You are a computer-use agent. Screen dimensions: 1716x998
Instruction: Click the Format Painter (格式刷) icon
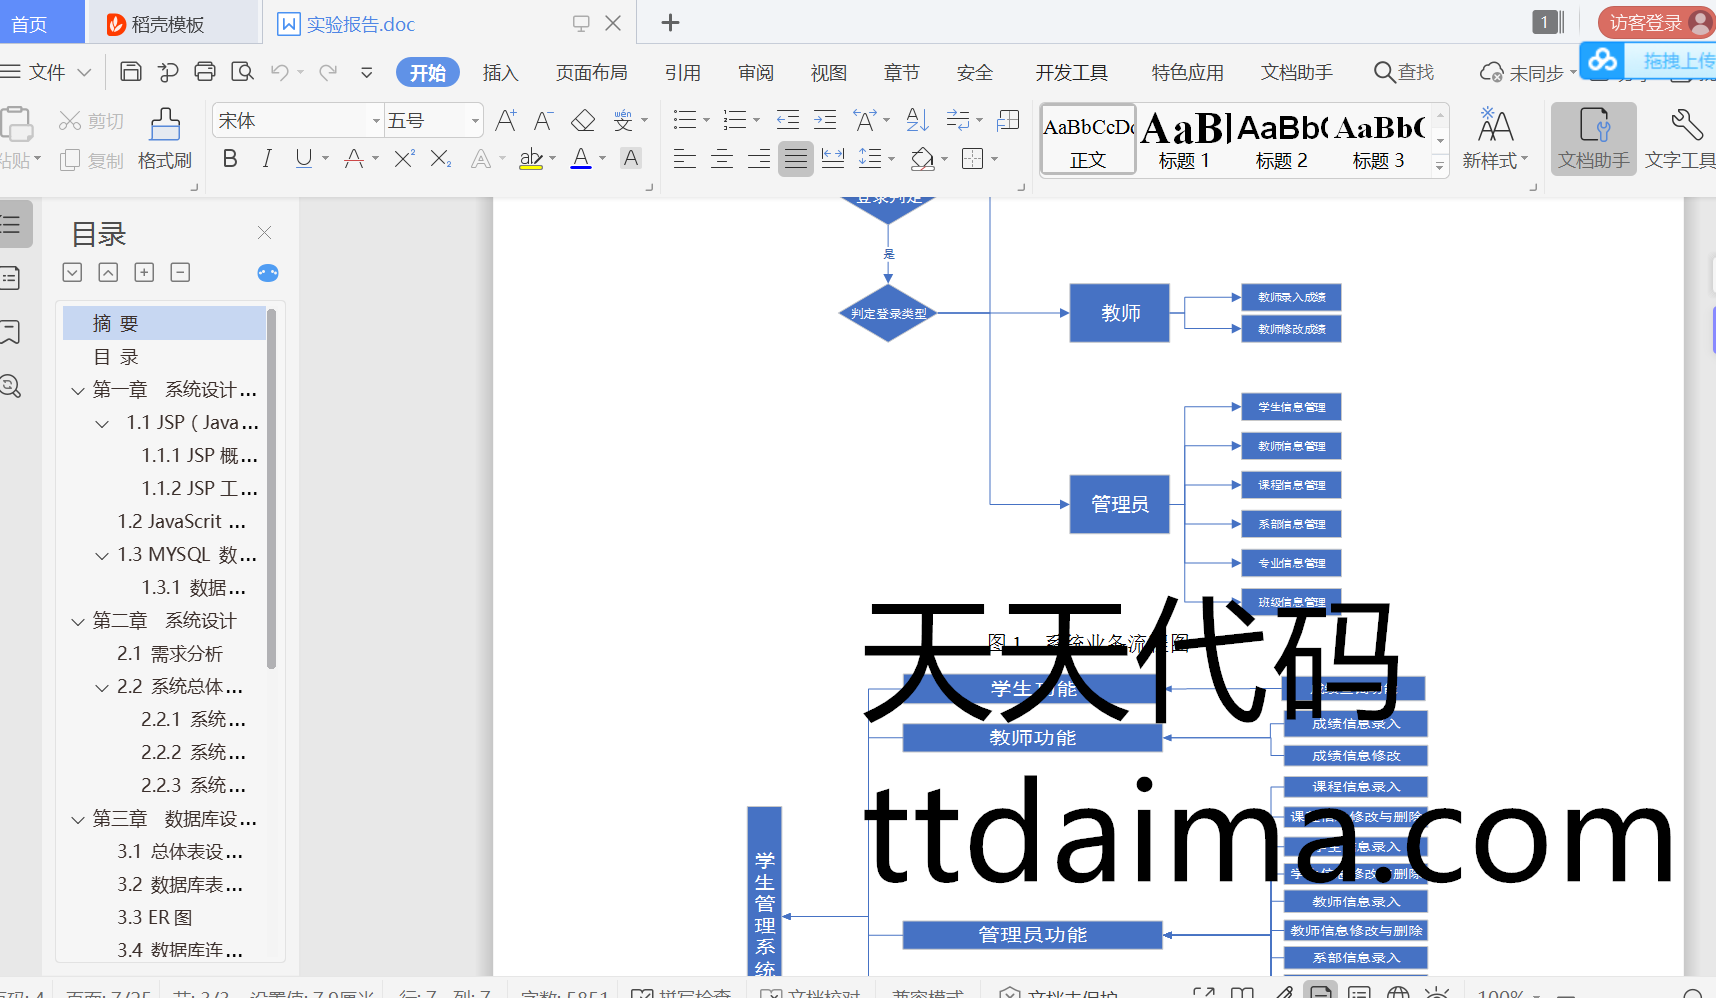point(165,138)
